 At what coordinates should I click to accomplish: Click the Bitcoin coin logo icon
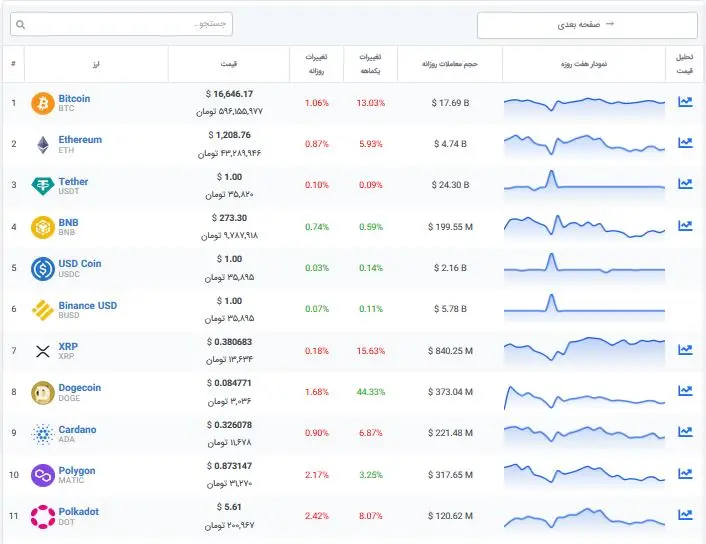pyautogui.click(x=43, y=103)
